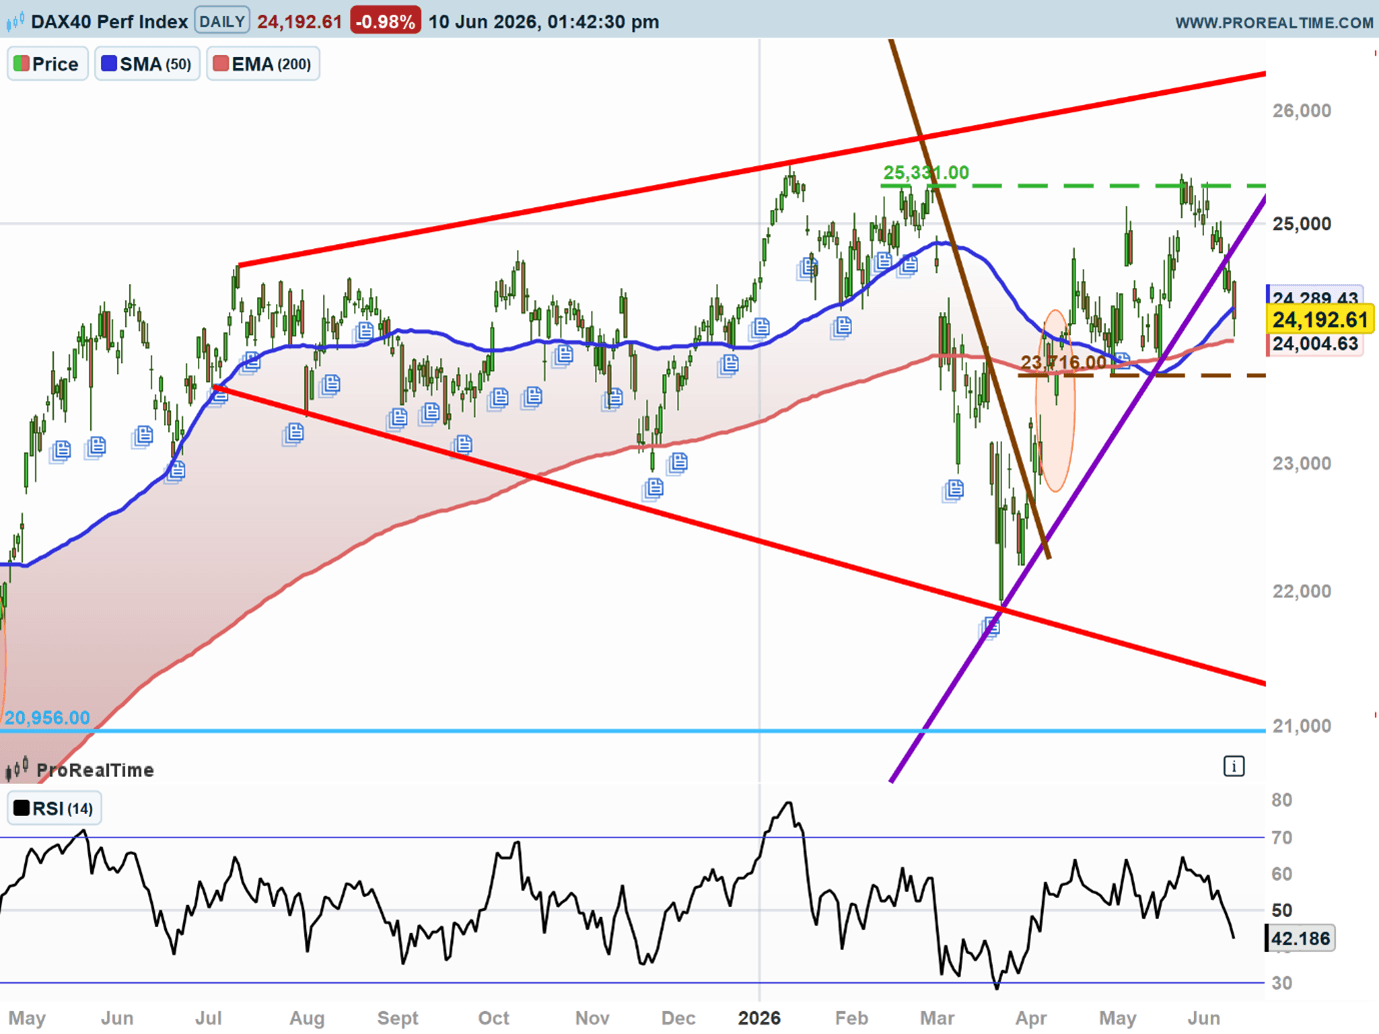Image resolution: width=1379 pixels, height=1034 pixels.
Task: Change the DAILY timeframe selector
Action: tap(221, 21)
